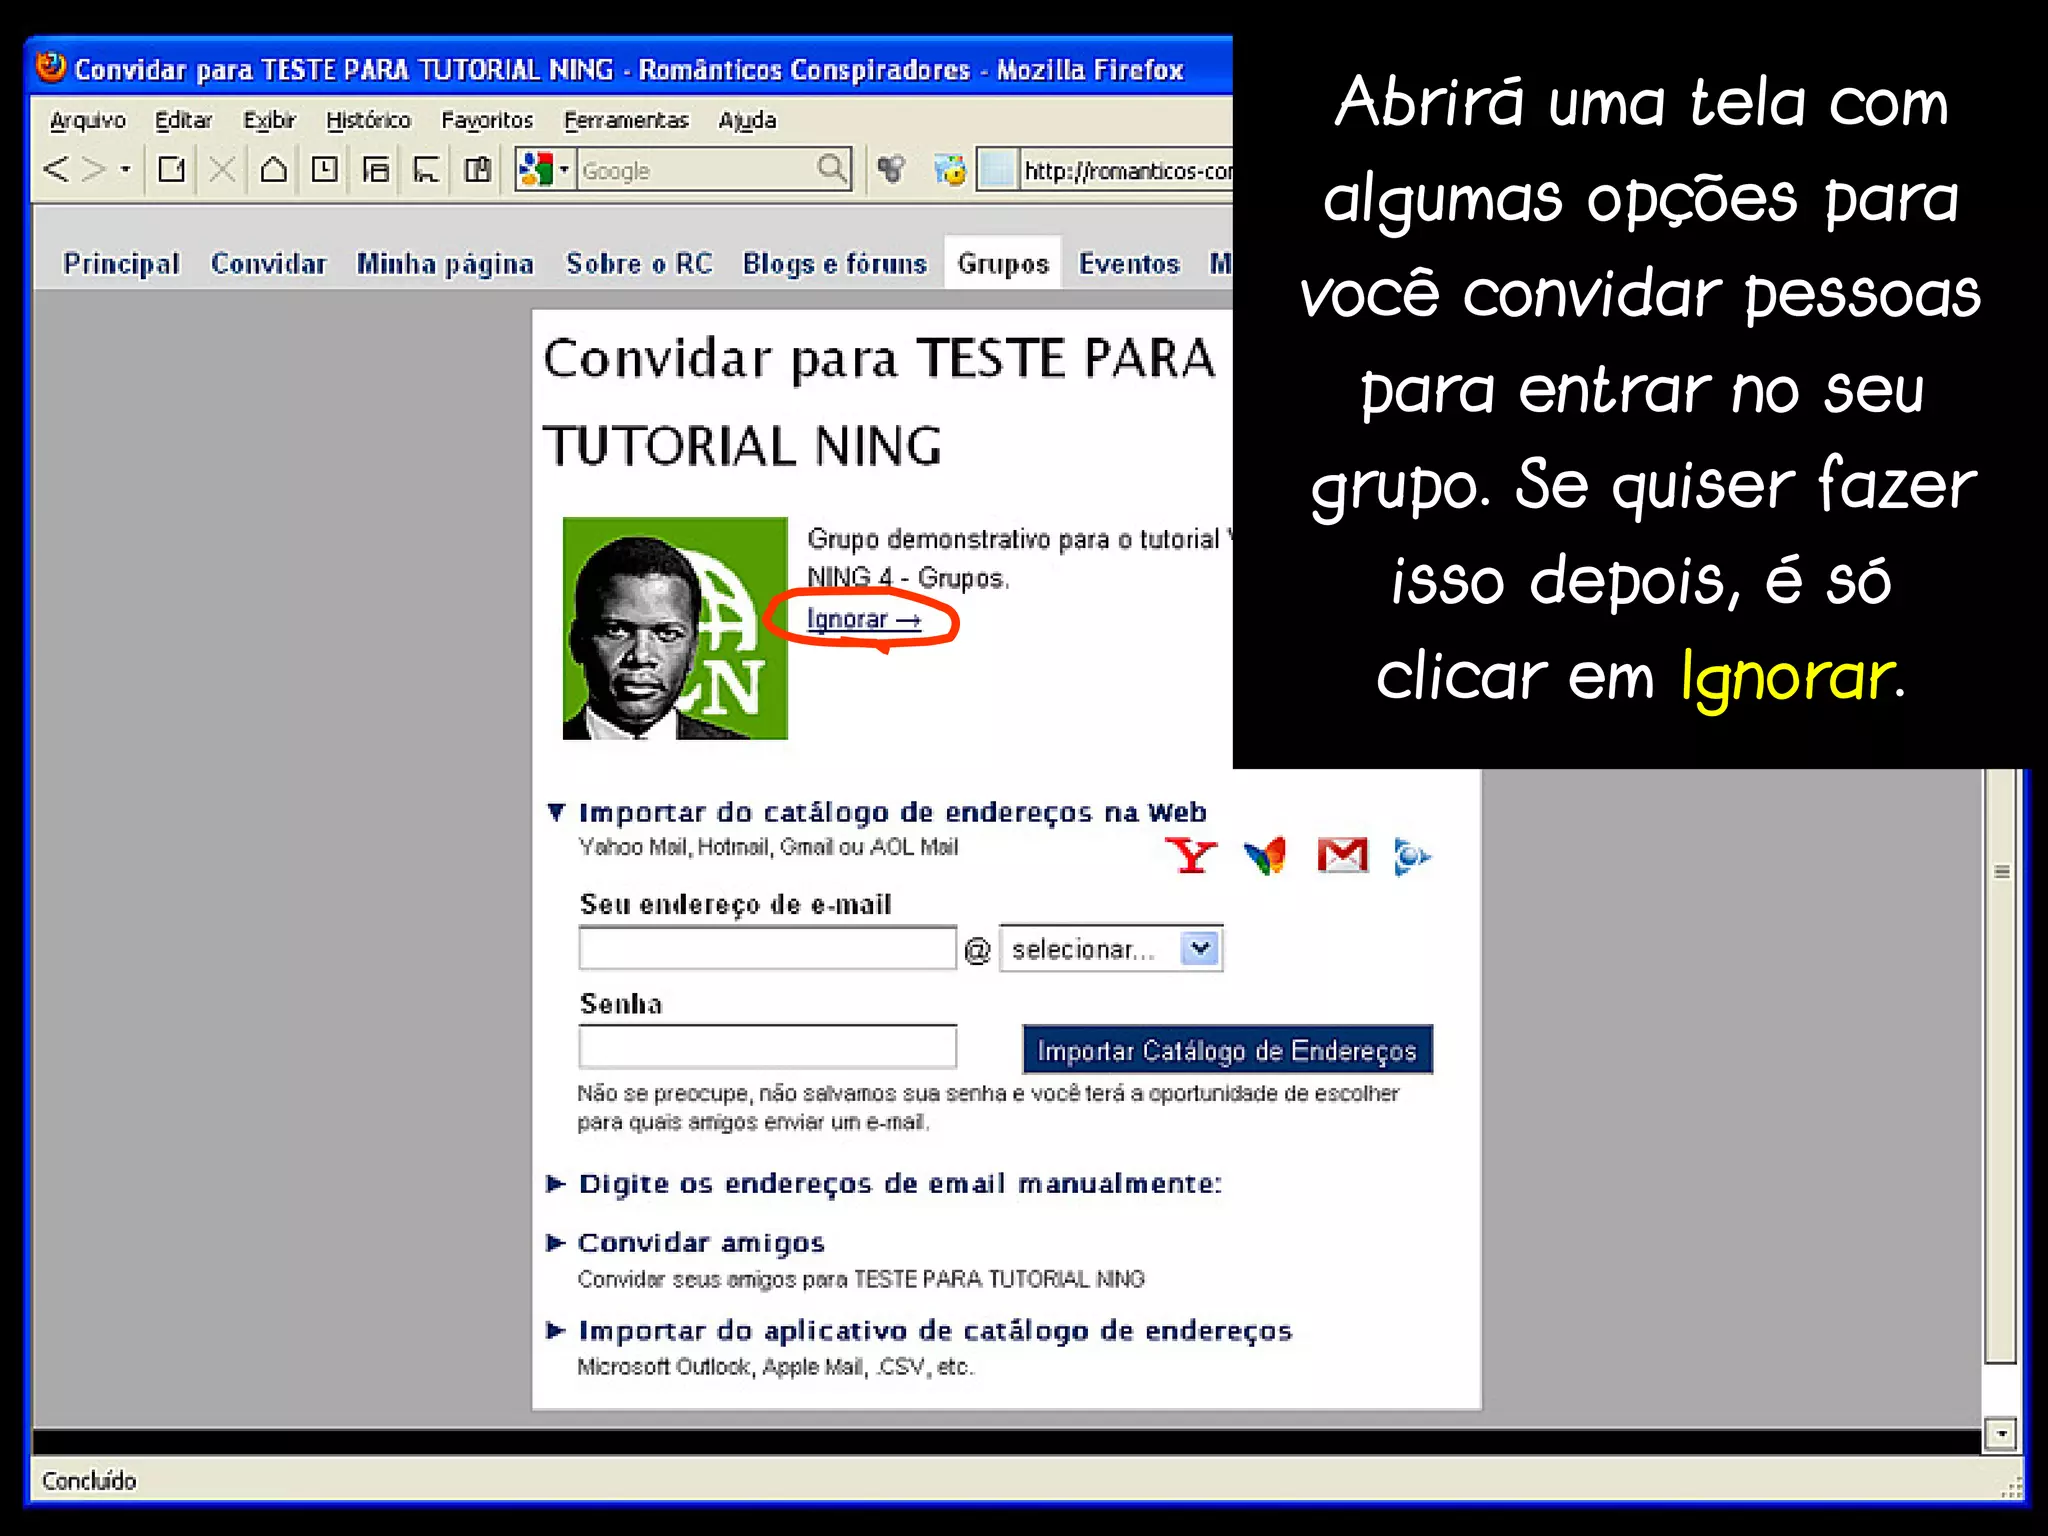Open the Ferramentas menu
2048x1536 pixels.
click(626, 120)
